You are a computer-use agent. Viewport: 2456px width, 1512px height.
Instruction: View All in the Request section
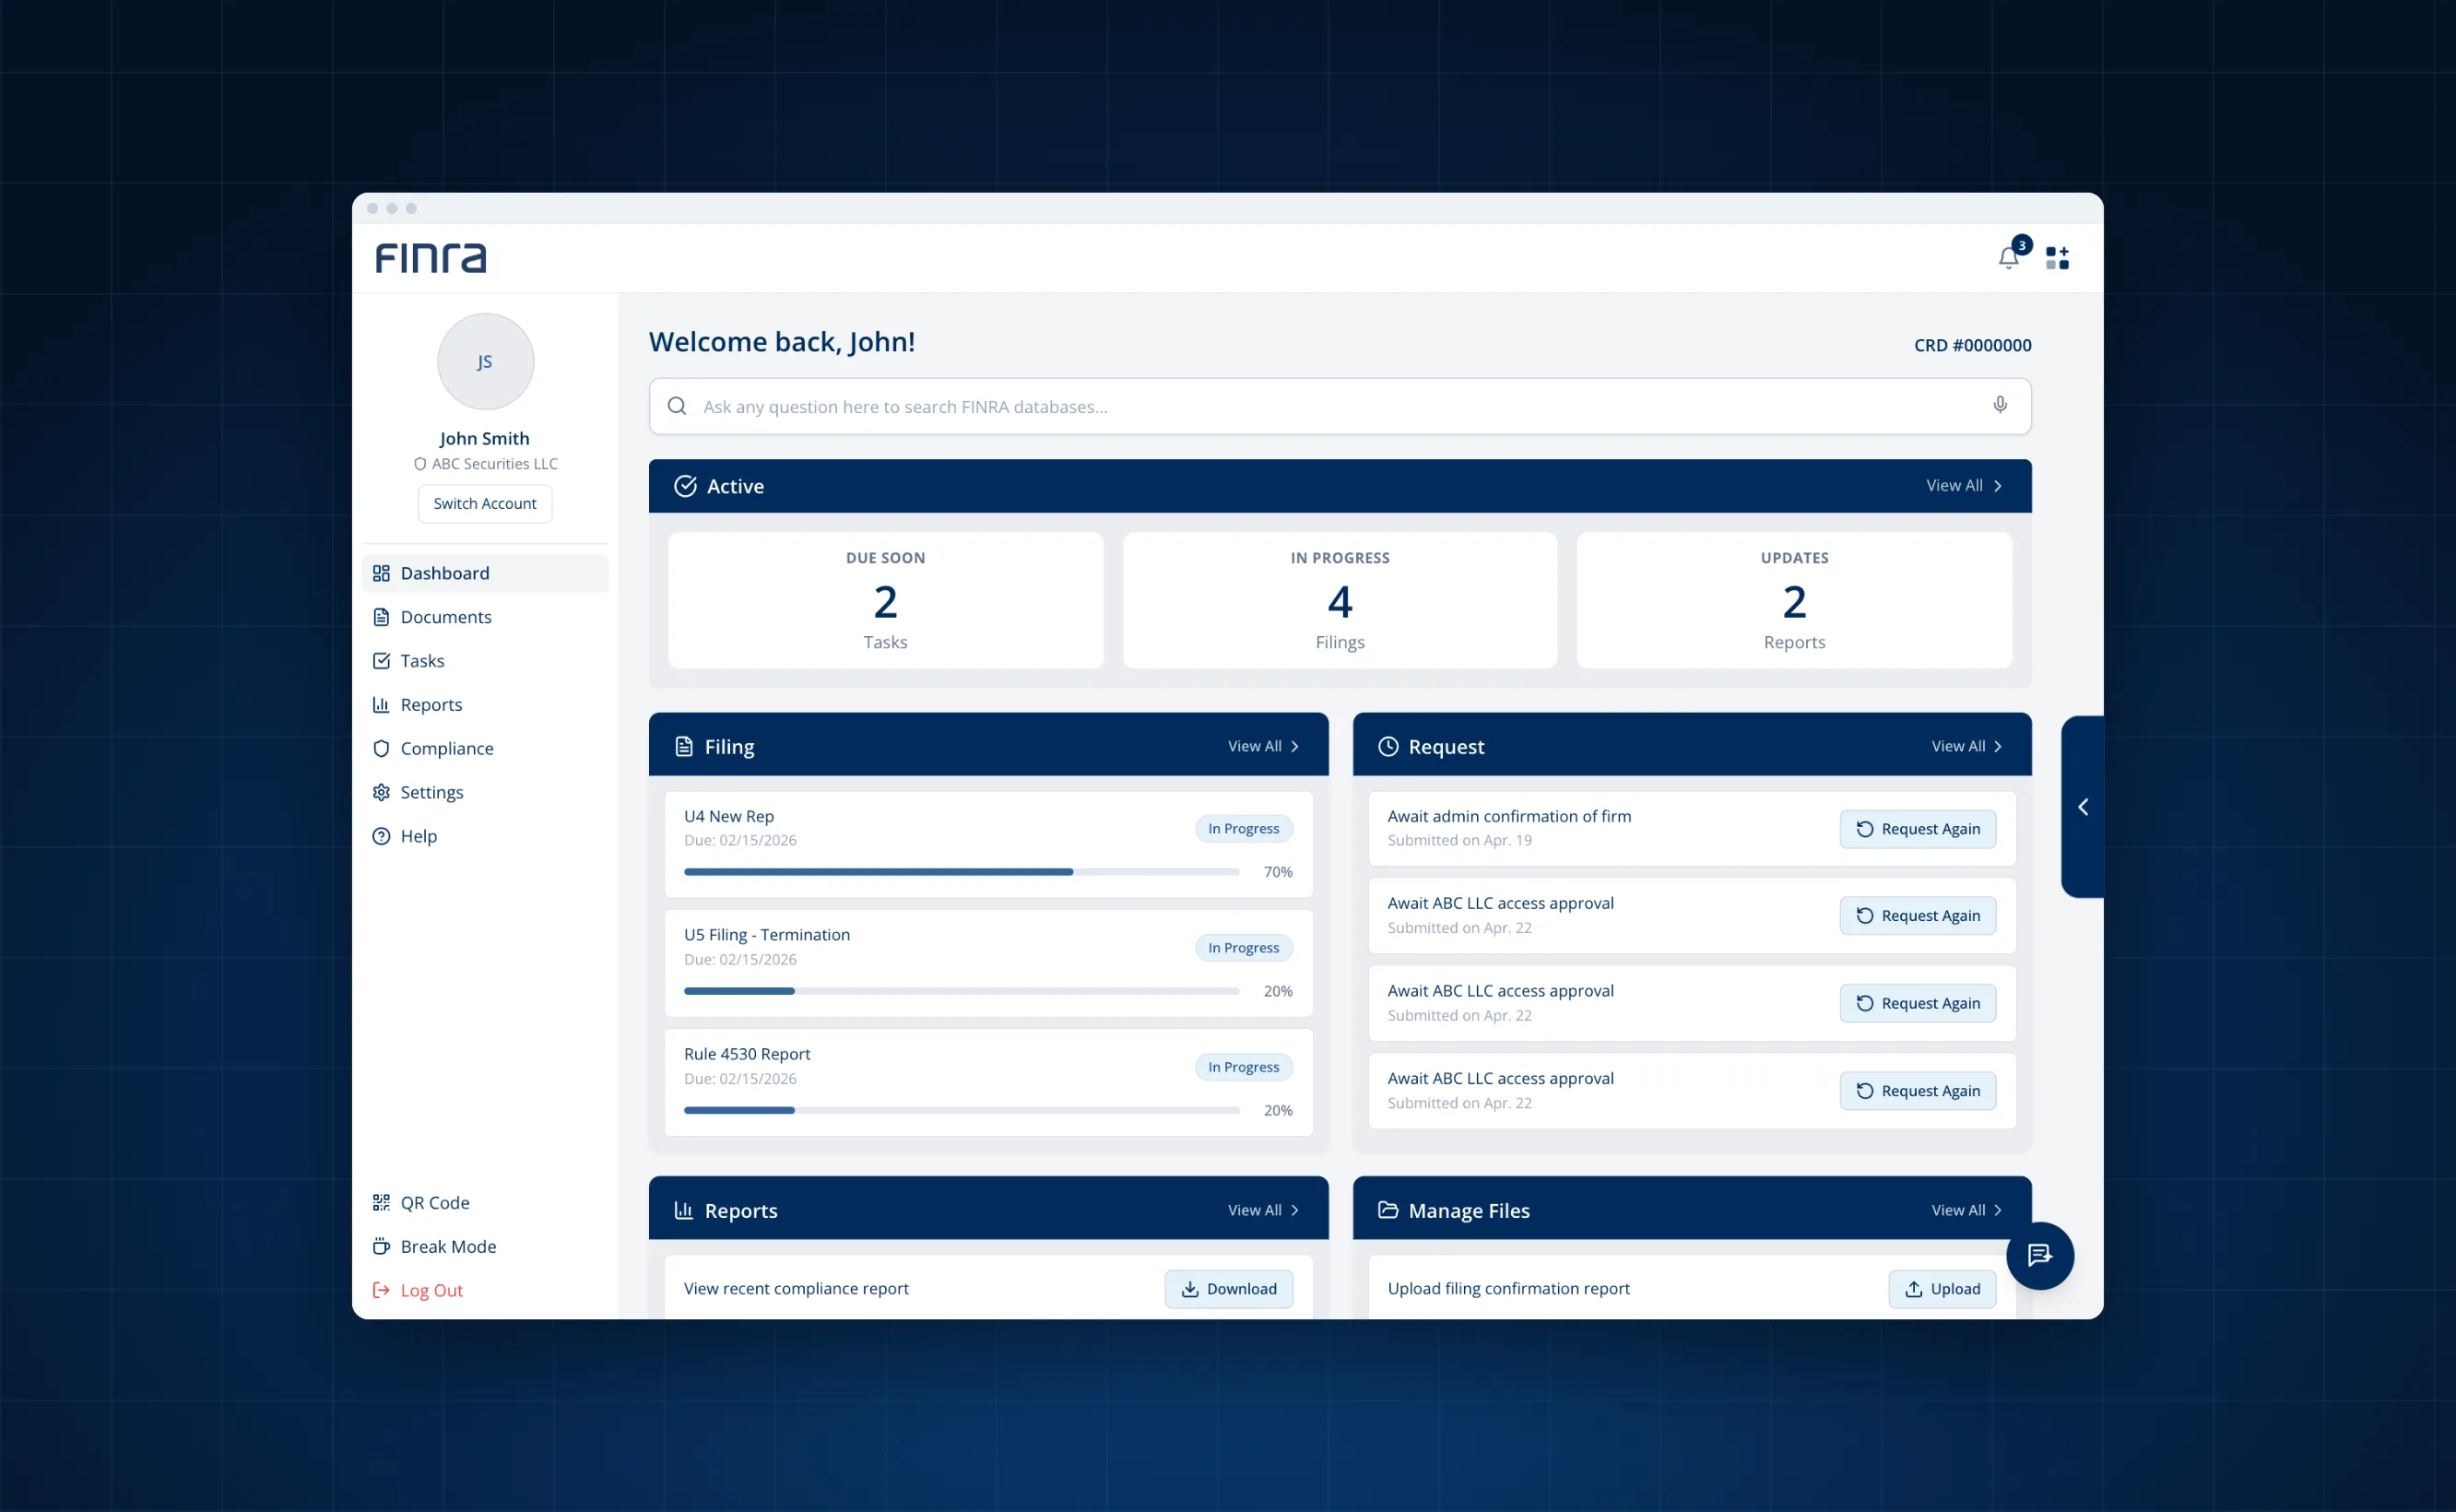[1967, 746]
